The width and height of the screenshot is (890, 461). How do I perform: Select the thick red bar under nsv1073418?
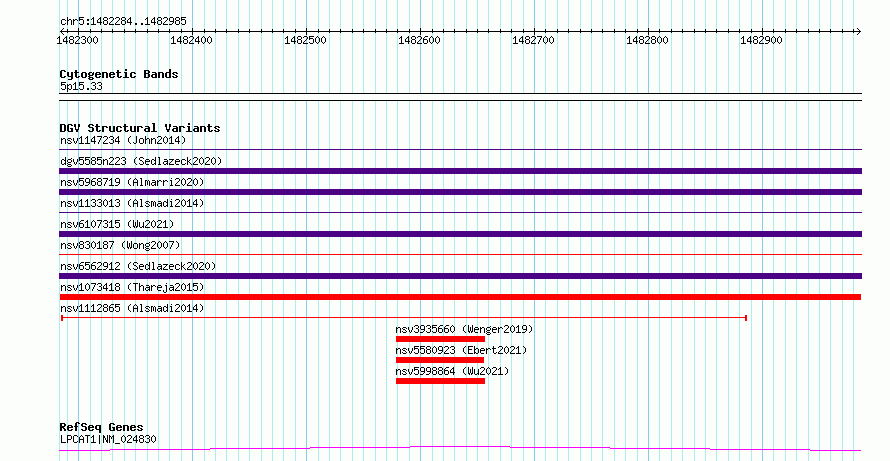pyautogui.click(x=460, y=297)
